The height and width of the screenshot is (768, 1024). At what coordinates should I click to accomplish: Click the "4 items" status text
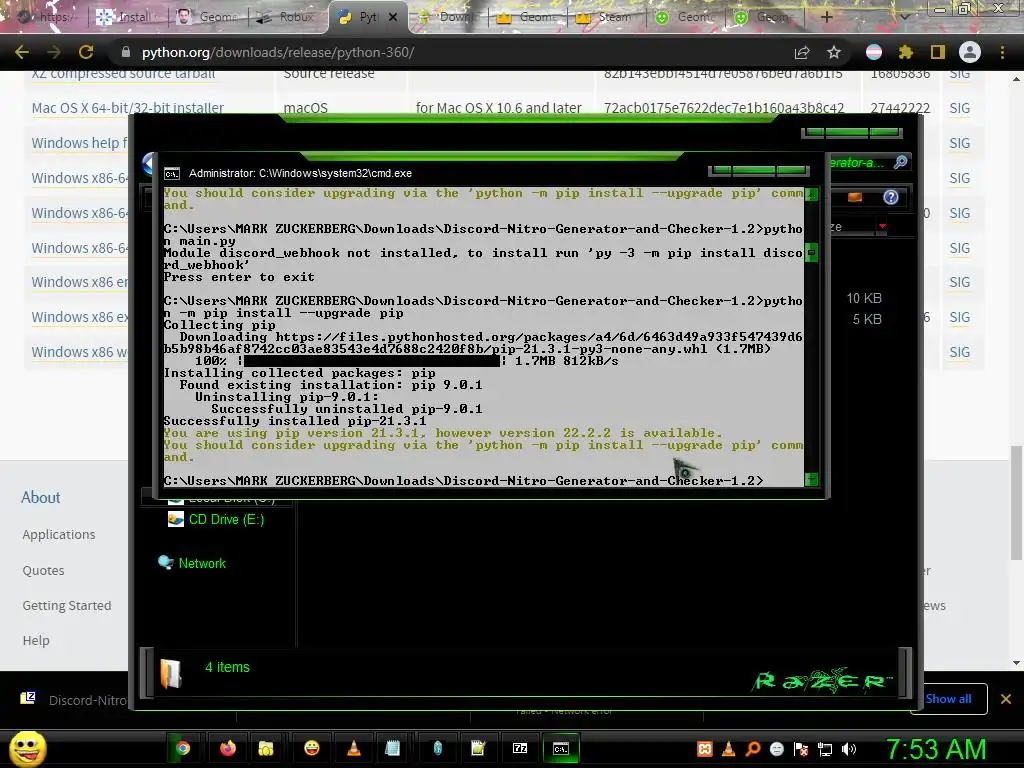227,667
